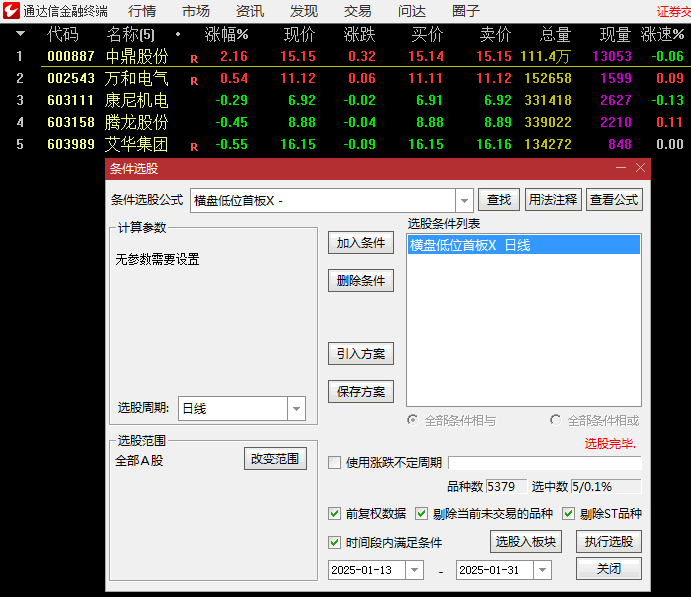This screenshot has width=691, height=597.
Task: Click the 卖价 column header
Action: click(x=495, y=34)
